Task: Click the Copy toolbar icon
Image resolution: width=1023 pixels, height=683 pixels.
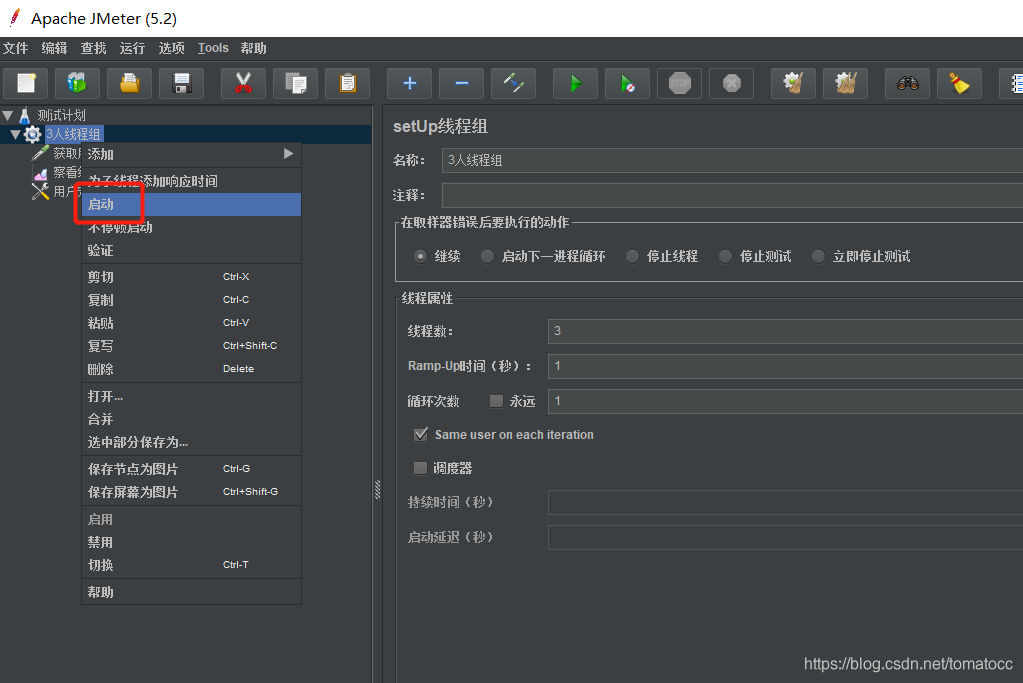Action: (295, 83)
